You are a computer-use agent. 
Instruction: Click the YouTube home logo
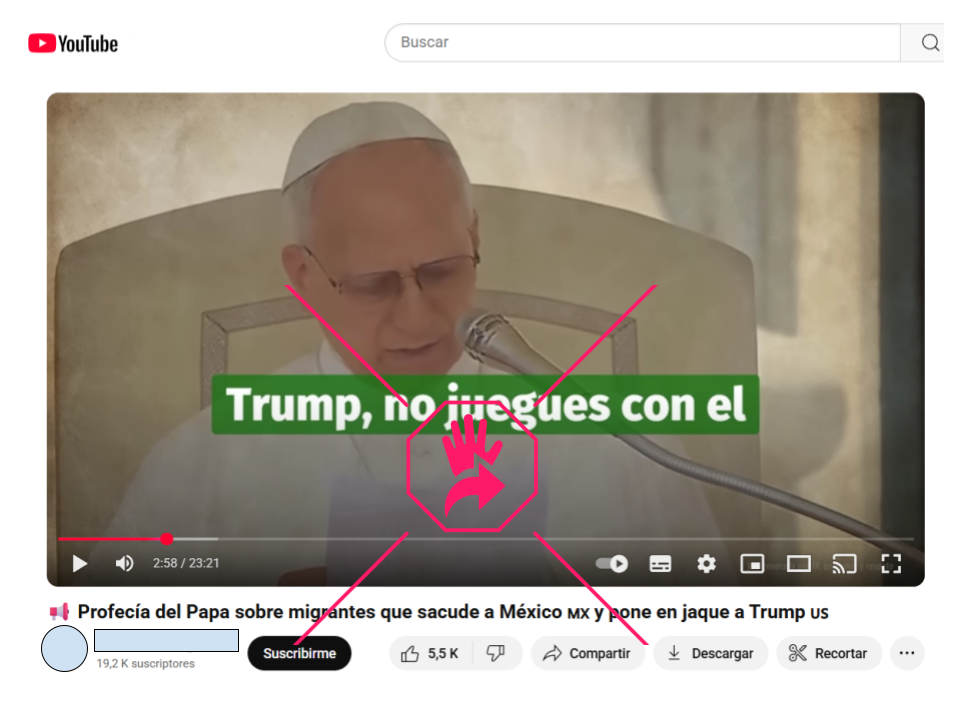(x=73, y=43)
